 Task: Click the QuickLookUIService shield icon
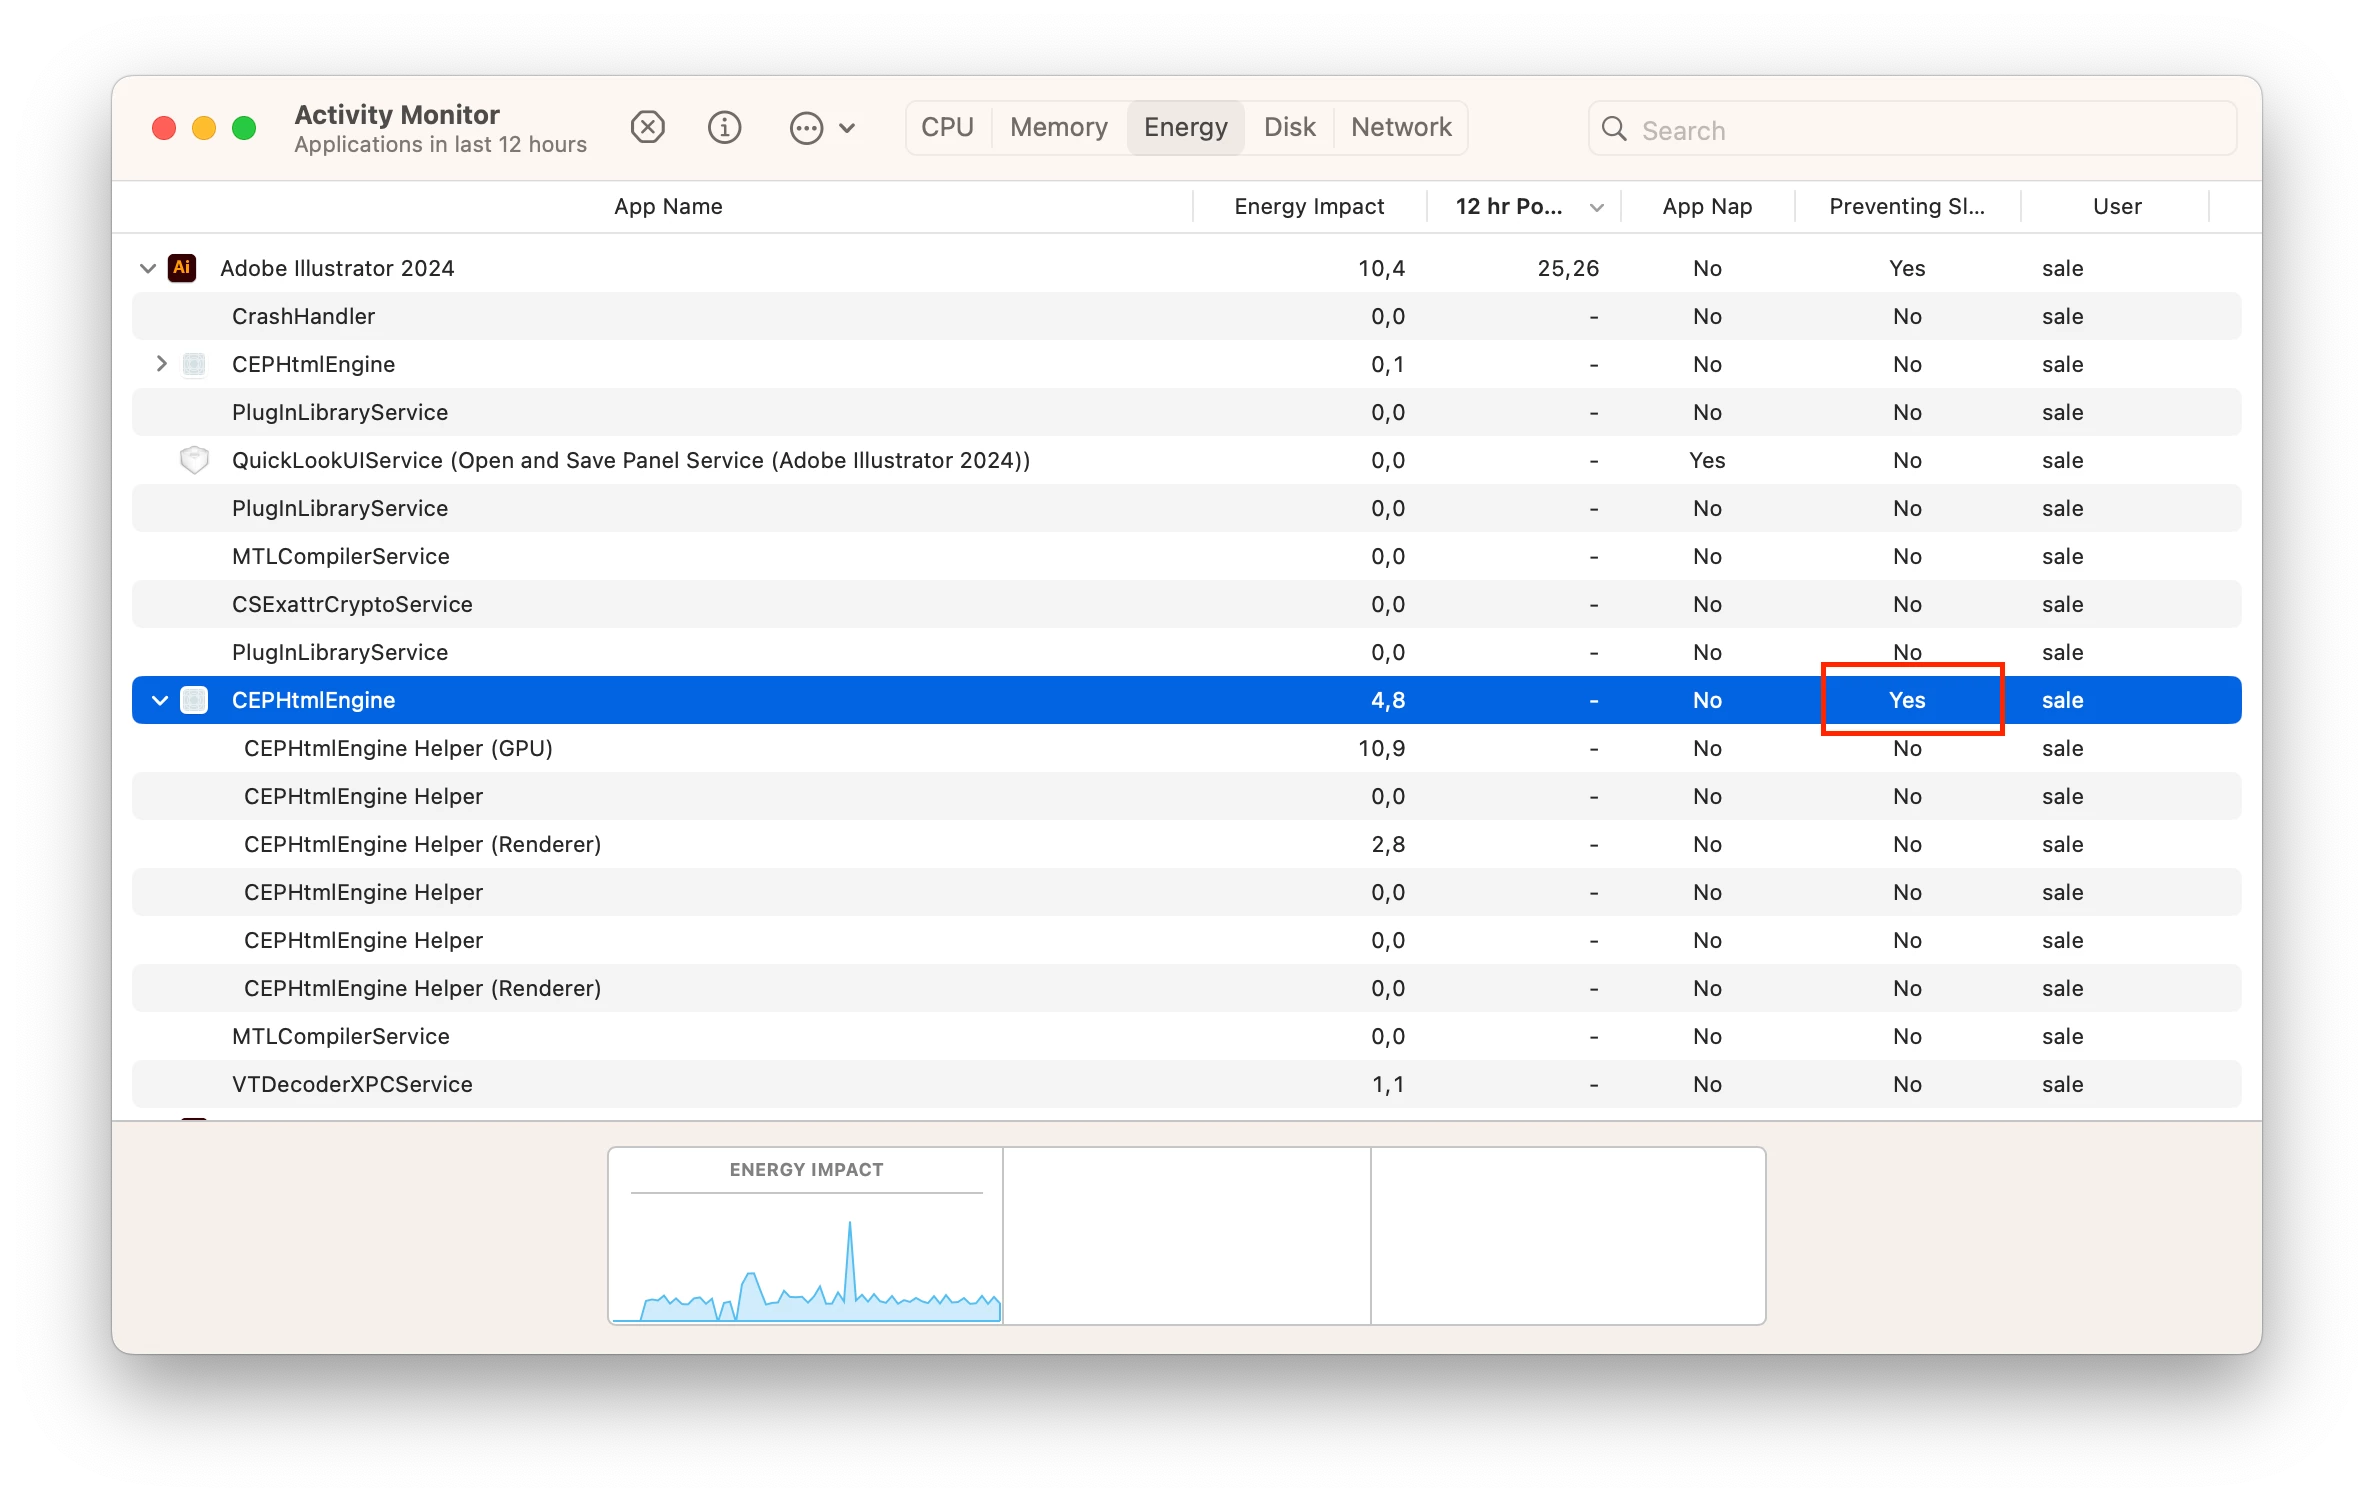pos(194,460)
